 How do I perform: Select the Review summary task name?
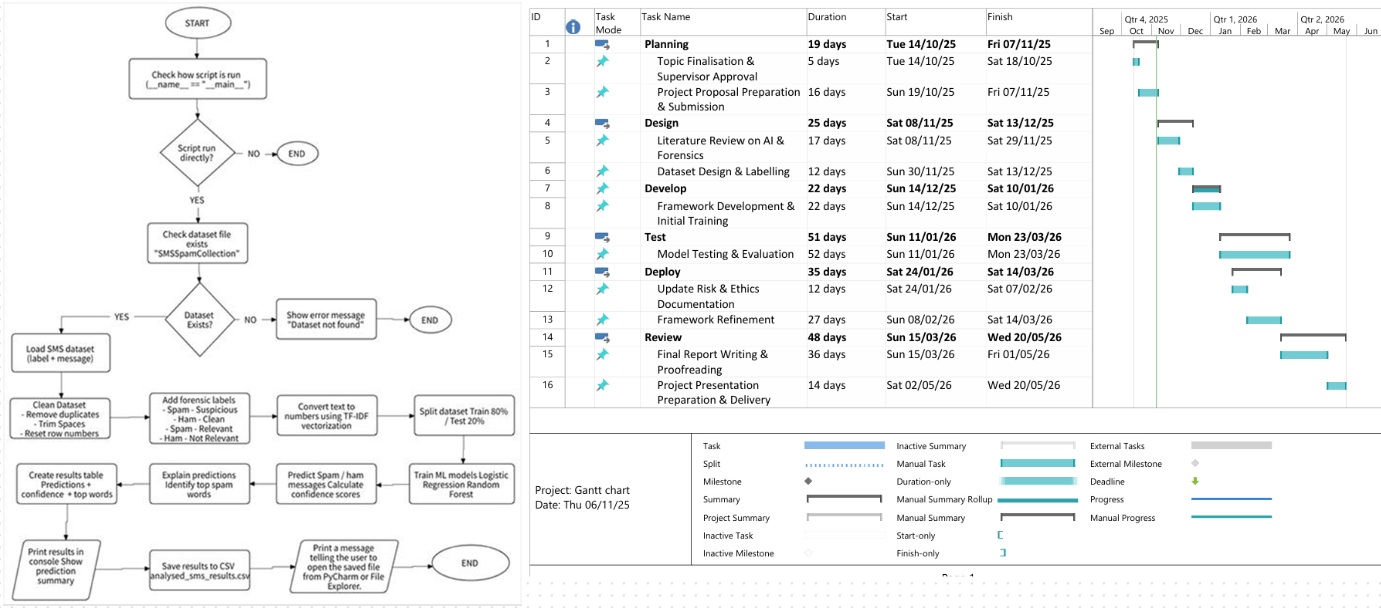(x=663, y=337)
